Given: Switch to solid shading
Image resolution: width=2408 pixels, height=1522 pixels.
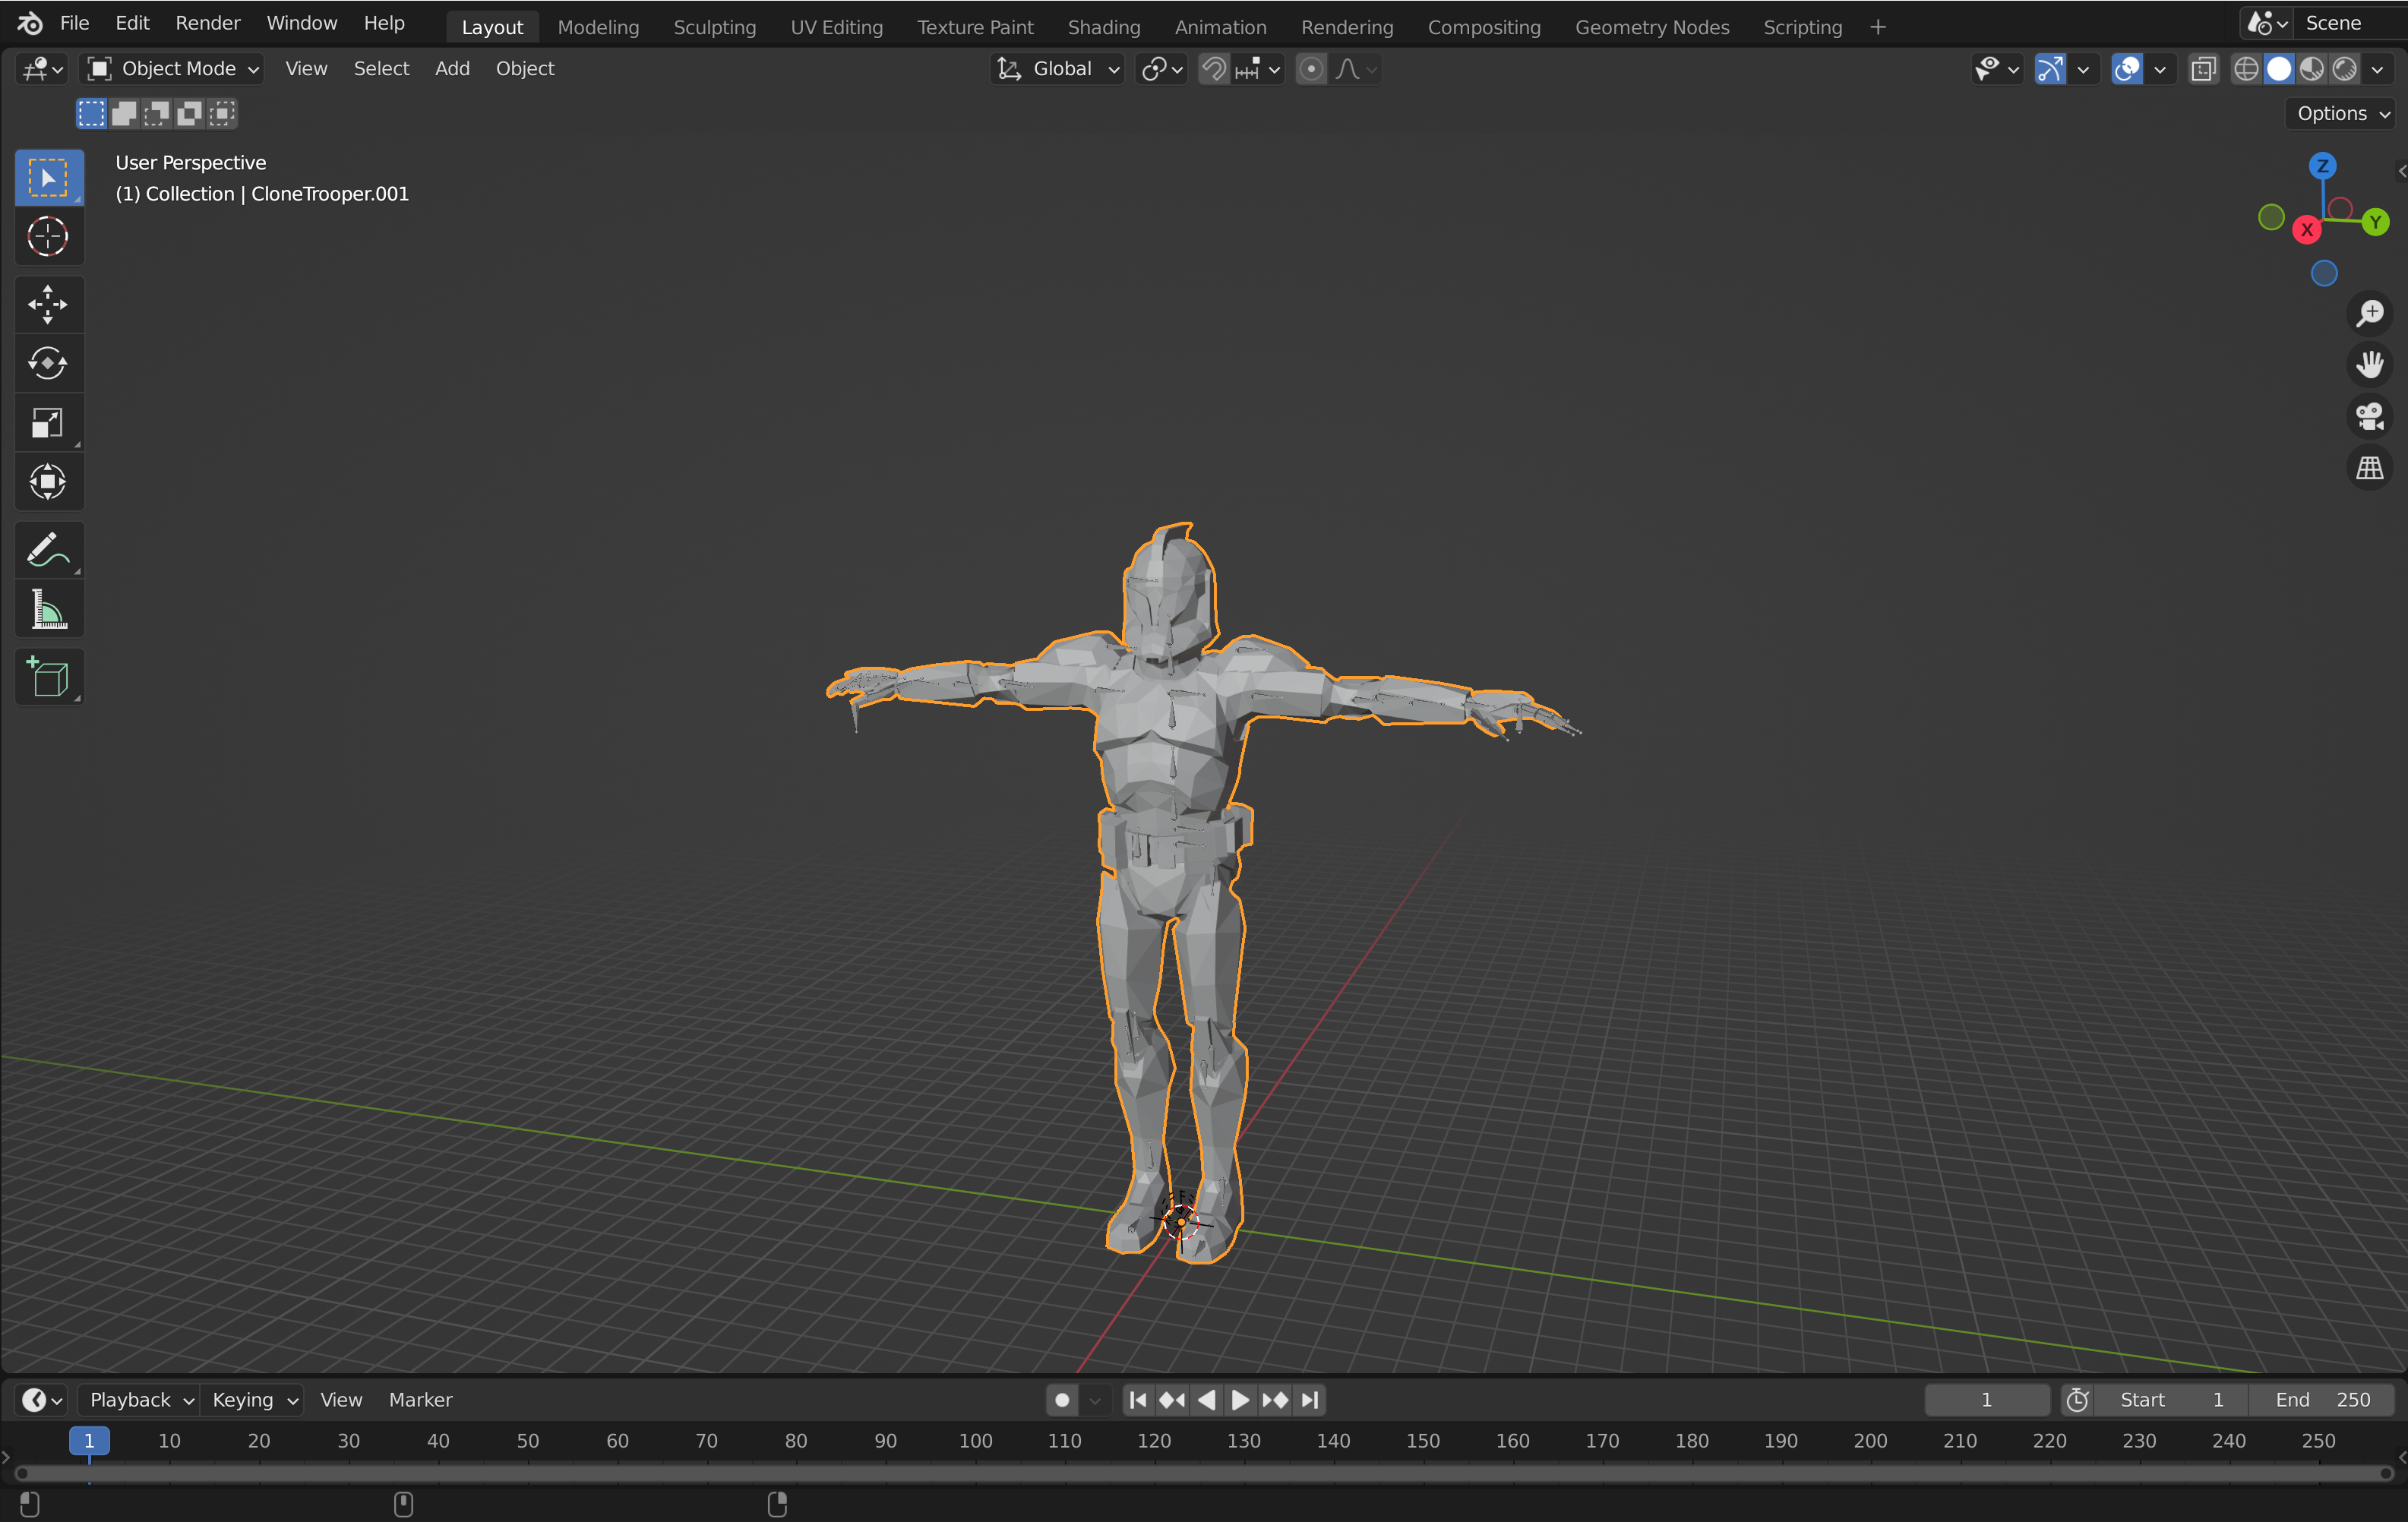Looking at the screenshot, I should click(x=2279, y=69).
